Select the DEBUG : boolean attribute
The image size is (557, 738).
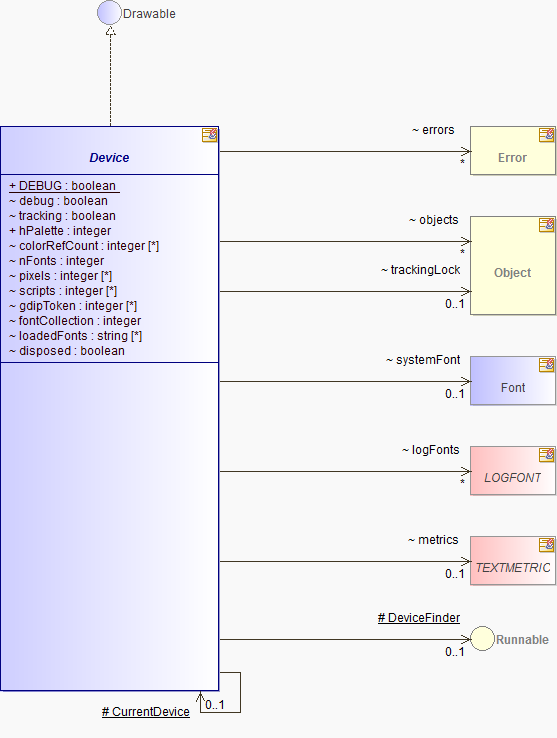click(63, 186)
